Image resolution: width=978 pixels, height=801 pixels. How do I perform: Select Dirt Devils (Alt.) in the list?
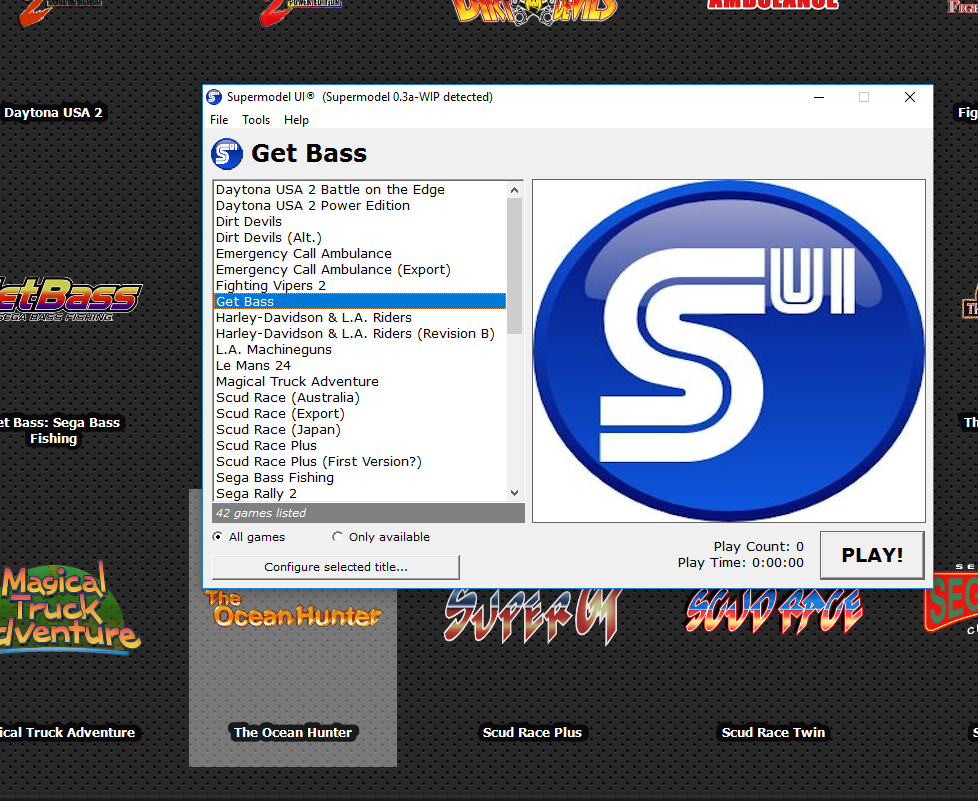pyautogui.click(x=360, y=238)
